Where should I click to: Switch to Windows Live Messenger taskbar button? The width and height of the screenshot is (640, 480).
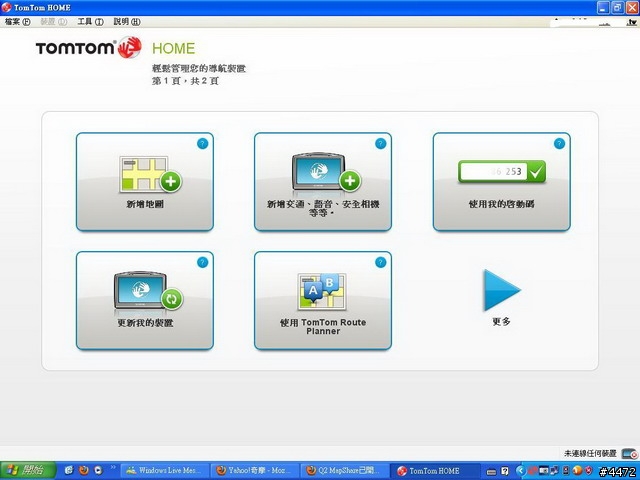point(165,471)
